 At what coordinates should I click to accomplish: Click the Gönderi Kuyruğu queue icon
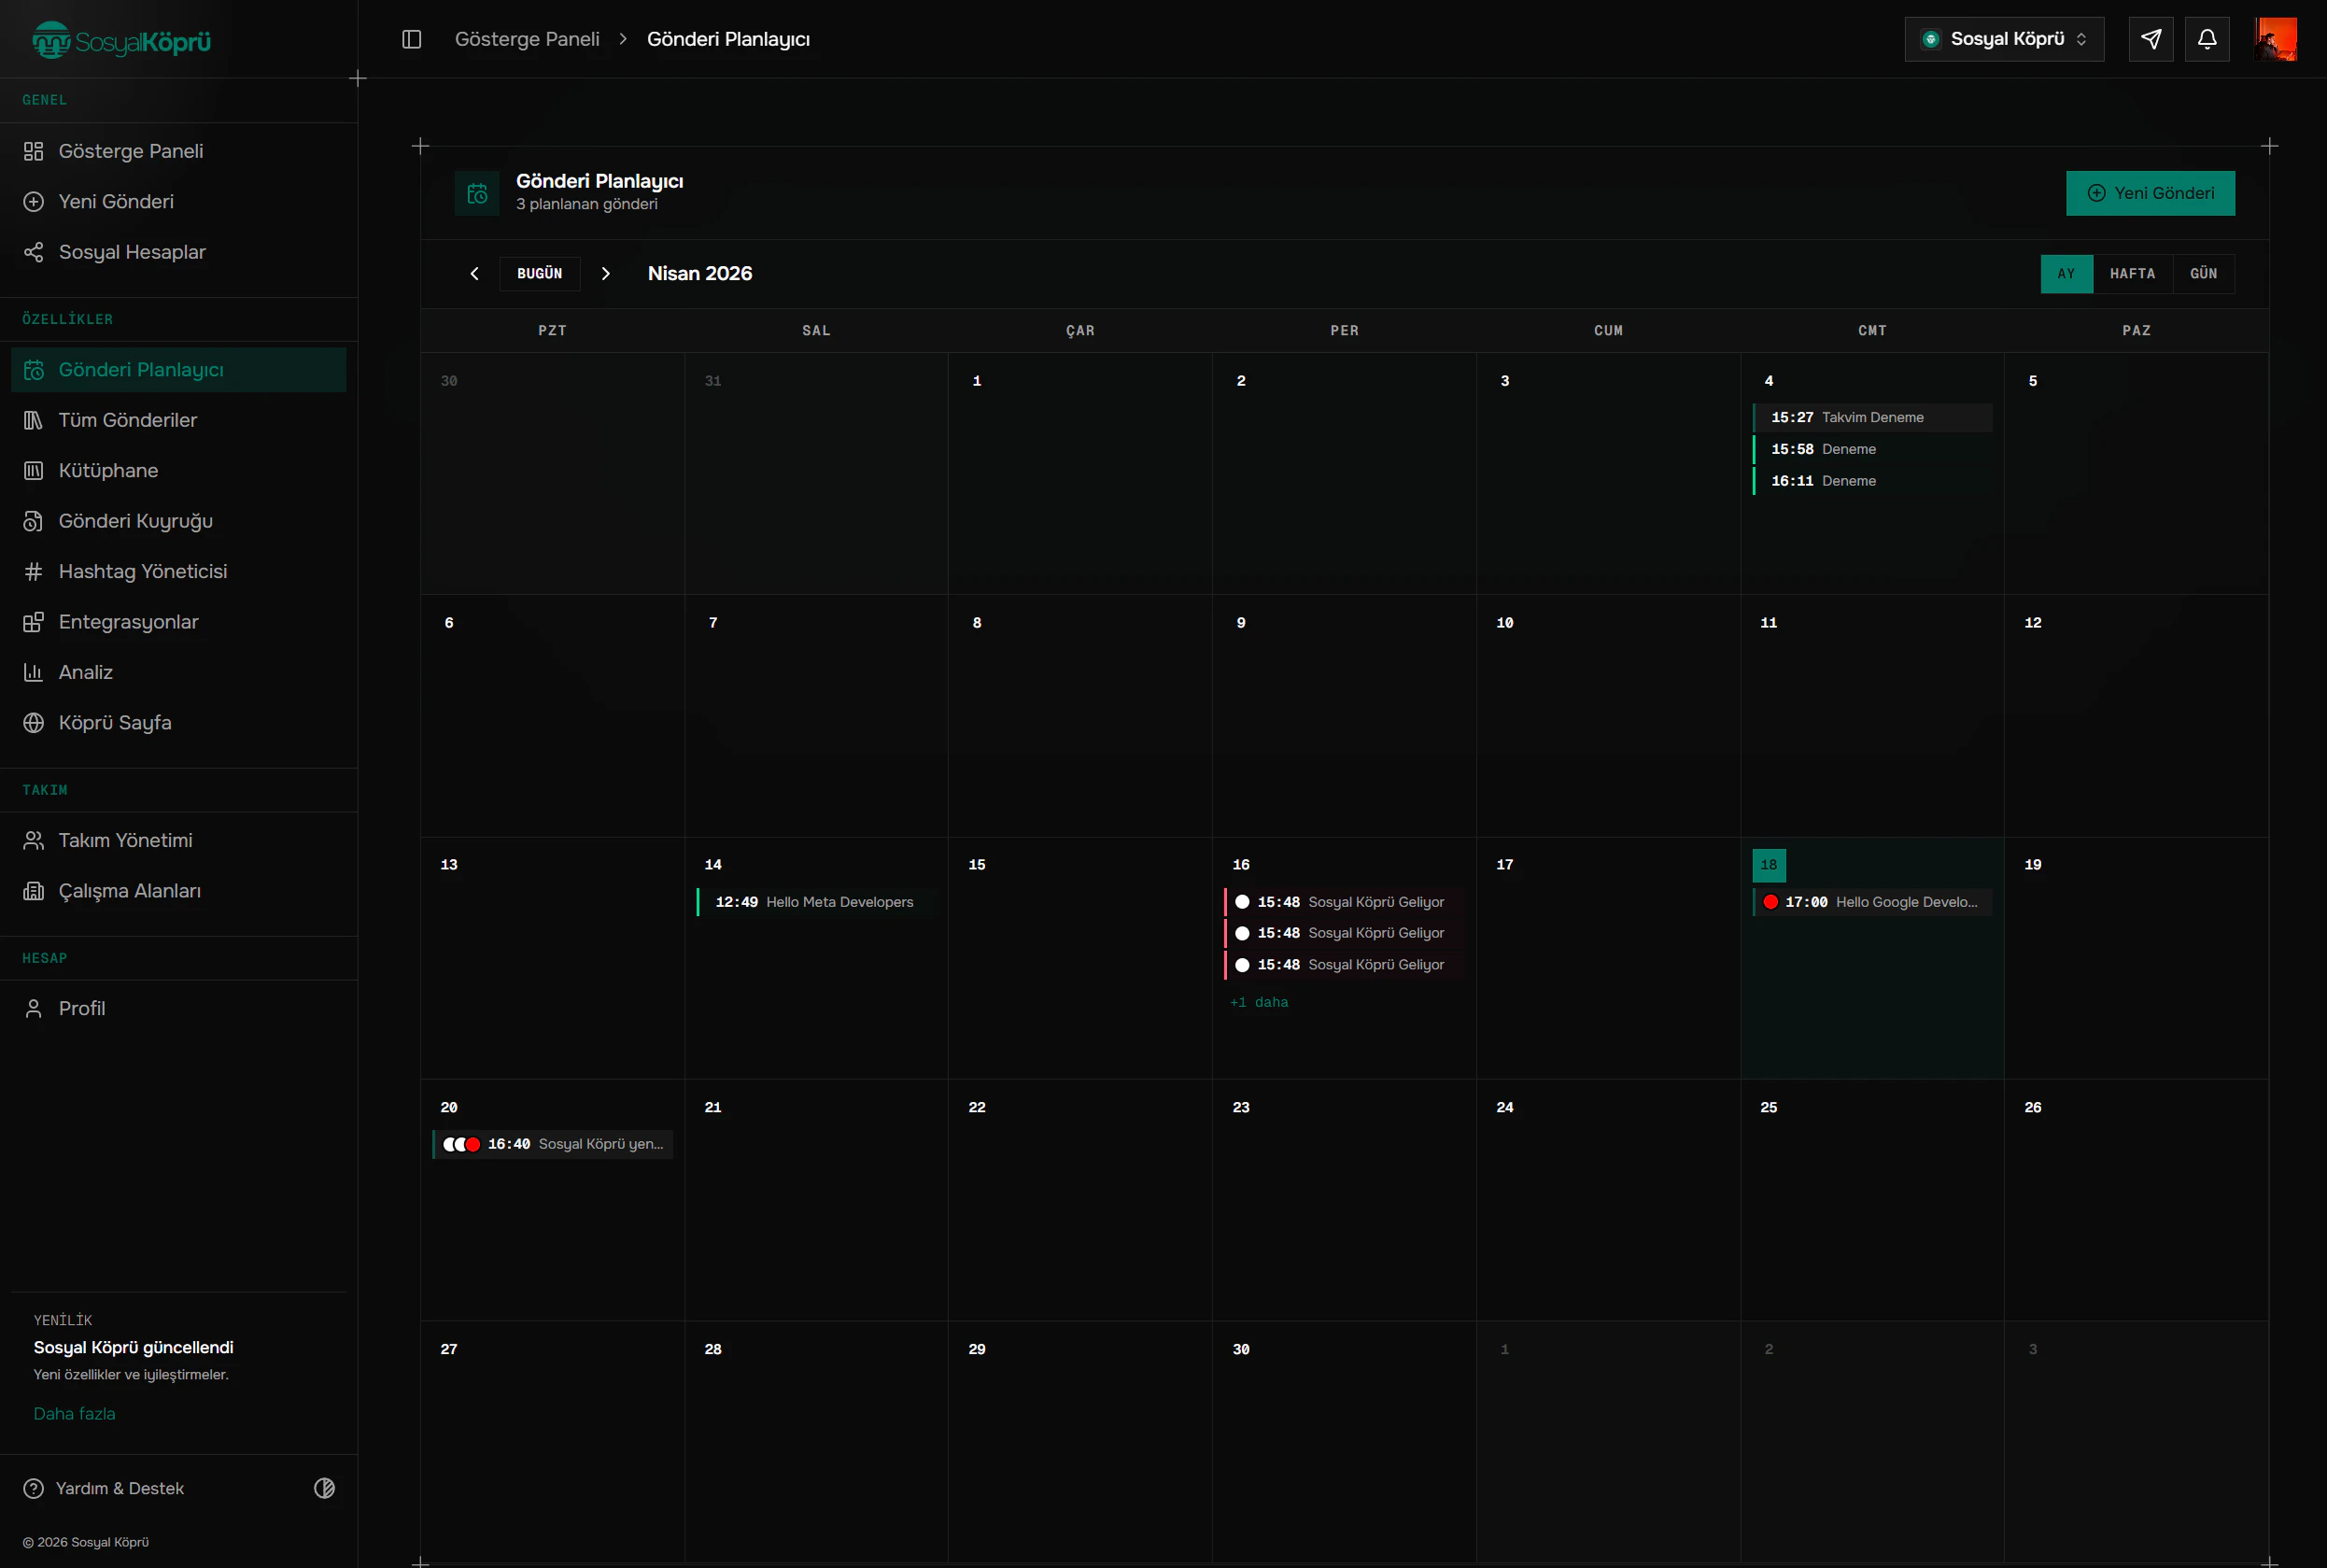tap(34, 521)
